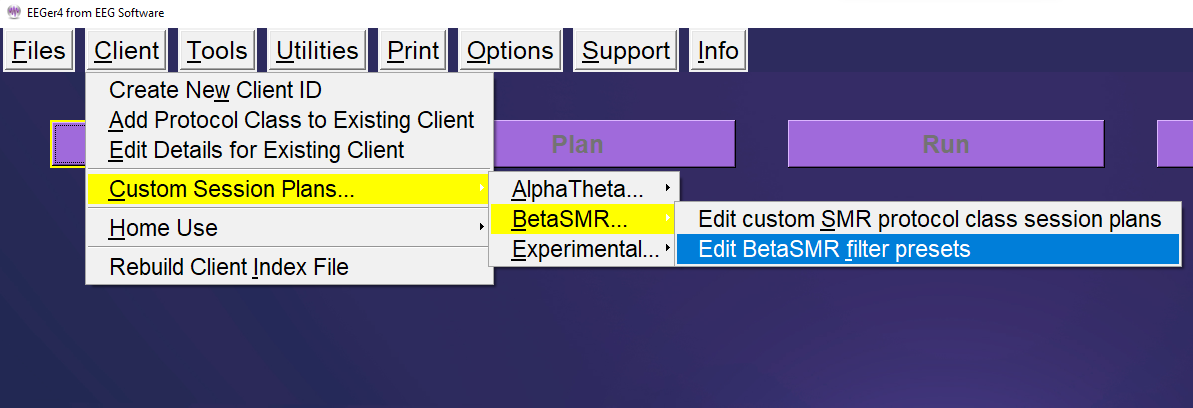Open the Support menu

(626, 51)
